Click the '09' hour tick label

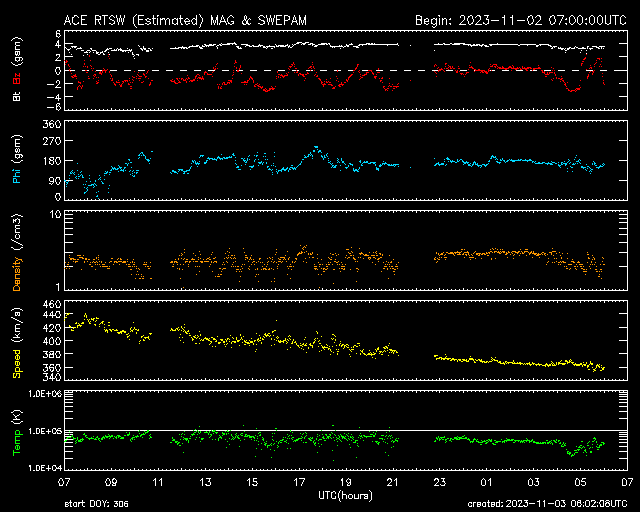[x=111, y=482]
